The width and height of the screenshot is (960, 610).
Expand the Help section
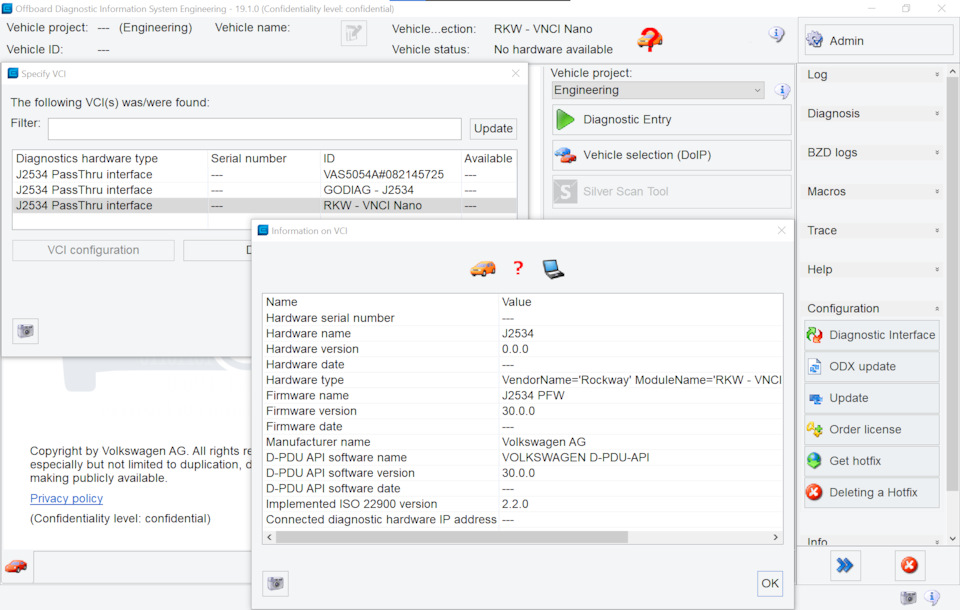pyautogui.click(x=872, y=269)
